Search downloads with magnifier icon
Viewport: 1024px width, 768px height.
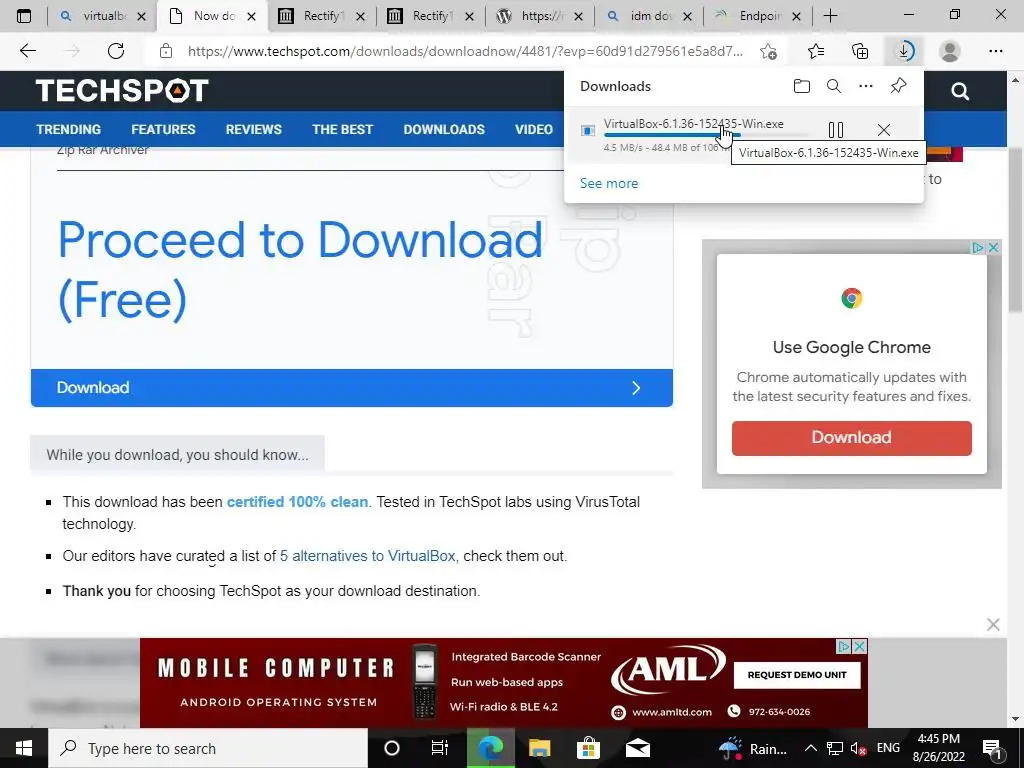[834, 86]
